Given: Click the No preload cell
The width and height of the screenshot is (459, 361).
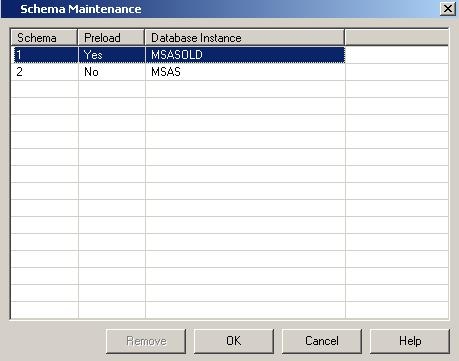Looking at the screenshot, I should point(112,72).
